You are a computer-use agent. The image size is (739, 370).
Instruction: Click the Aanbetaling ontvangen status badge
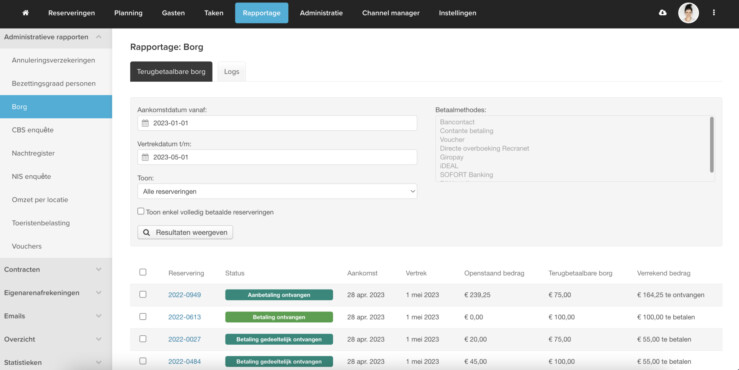(x=279, y=295)
